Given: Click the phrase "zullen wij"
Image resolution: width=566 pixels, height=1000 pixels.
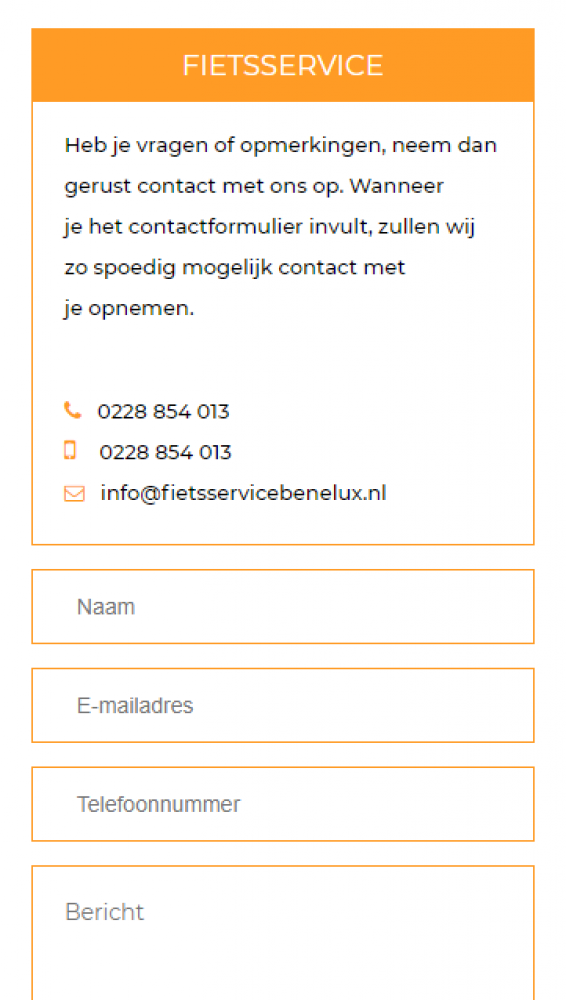Looking at the screenshot, I should 427,228.
